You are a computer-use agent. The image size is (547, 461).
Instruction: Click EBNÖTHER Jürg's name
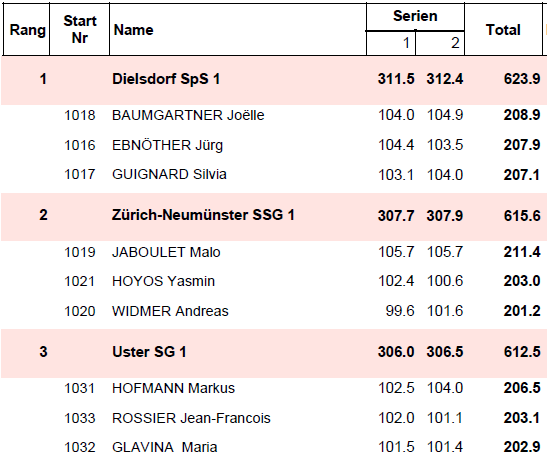click(x=167, y=145)
